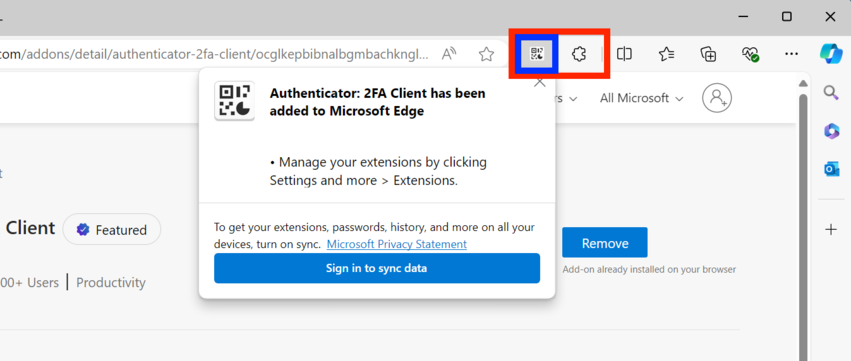
Task: Launch Copilot from the toolbar
Action: pos(831,54)
